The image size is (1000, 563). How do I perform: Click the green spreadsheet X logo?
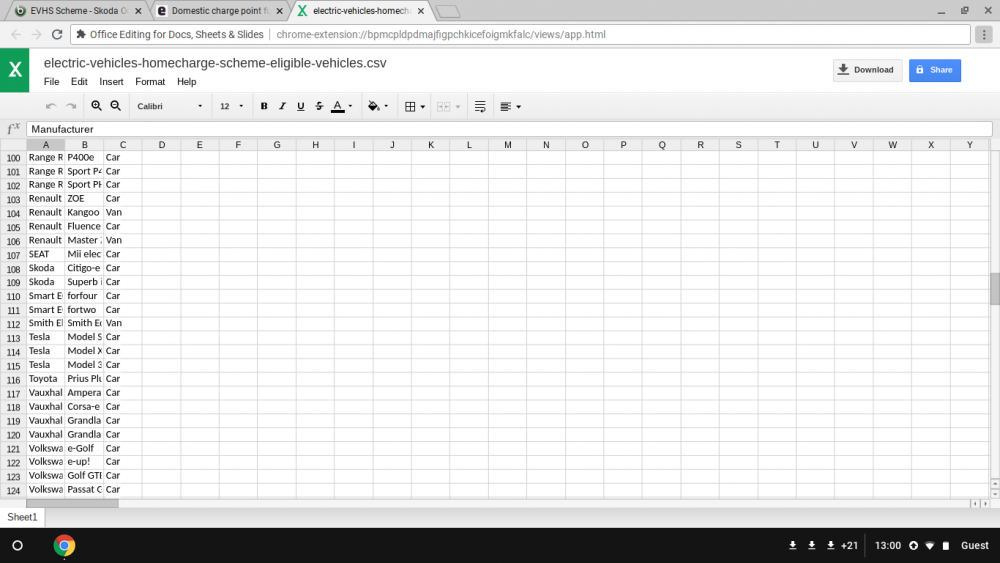pos(15,70)
